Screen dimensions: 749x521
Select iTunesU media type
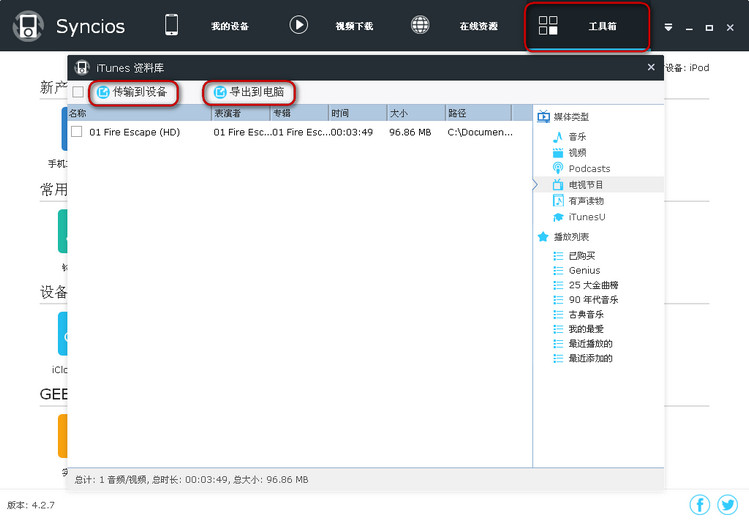coord(587,217)
